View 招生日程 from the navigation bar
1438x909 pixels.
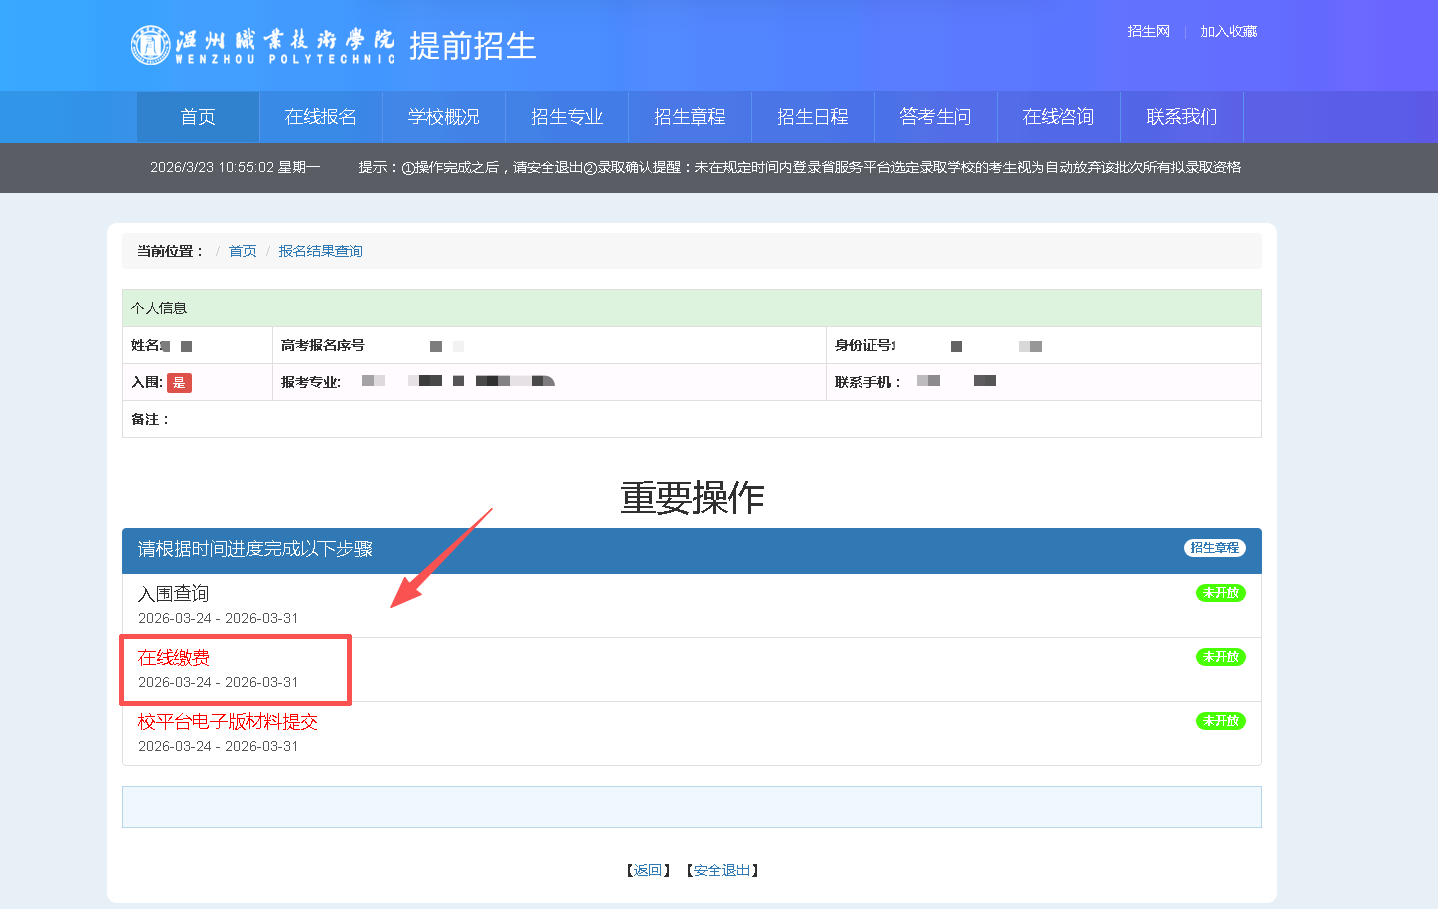coord(813,117)
